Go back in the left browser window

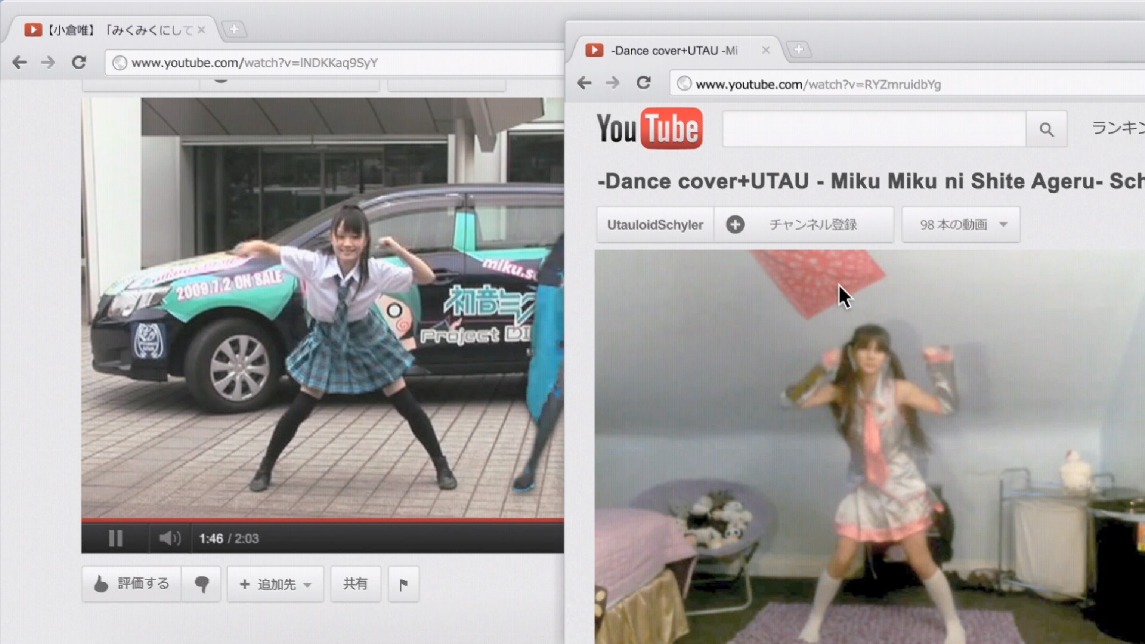20,62
